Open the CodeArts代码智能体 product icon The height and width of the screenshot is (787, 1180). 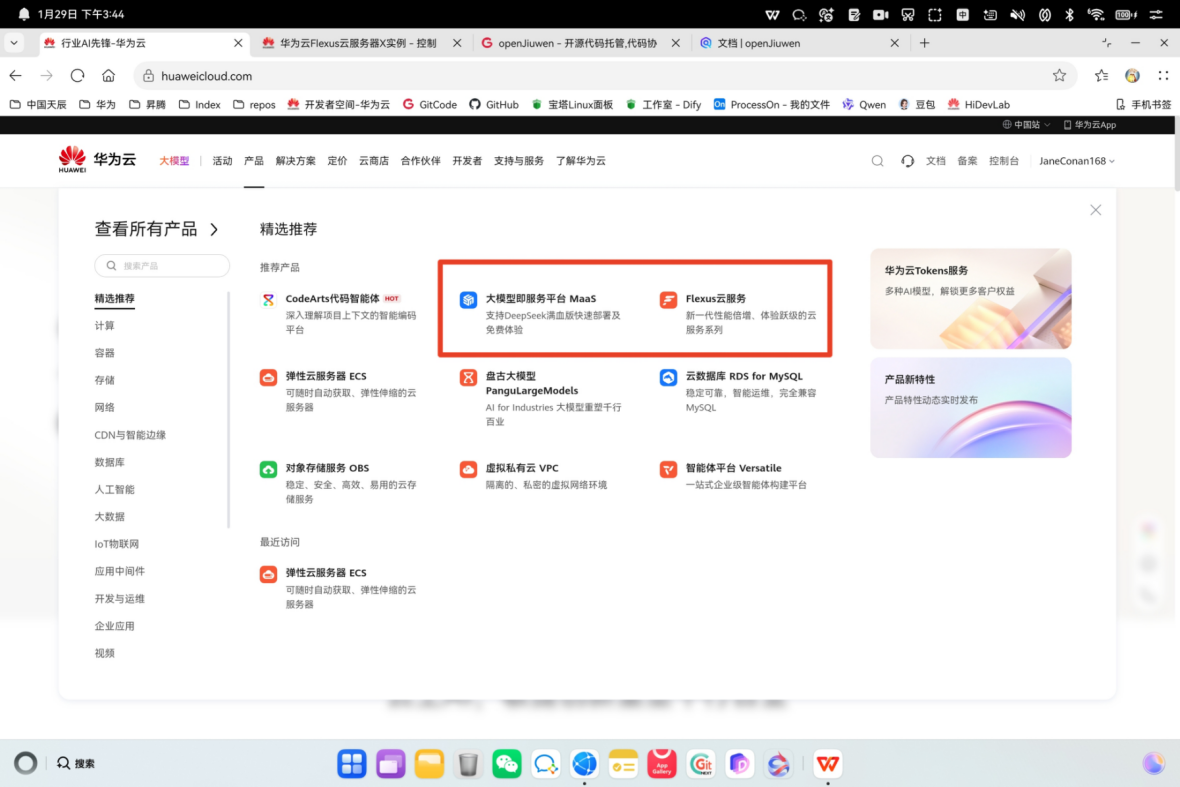[x=268, y=299]
